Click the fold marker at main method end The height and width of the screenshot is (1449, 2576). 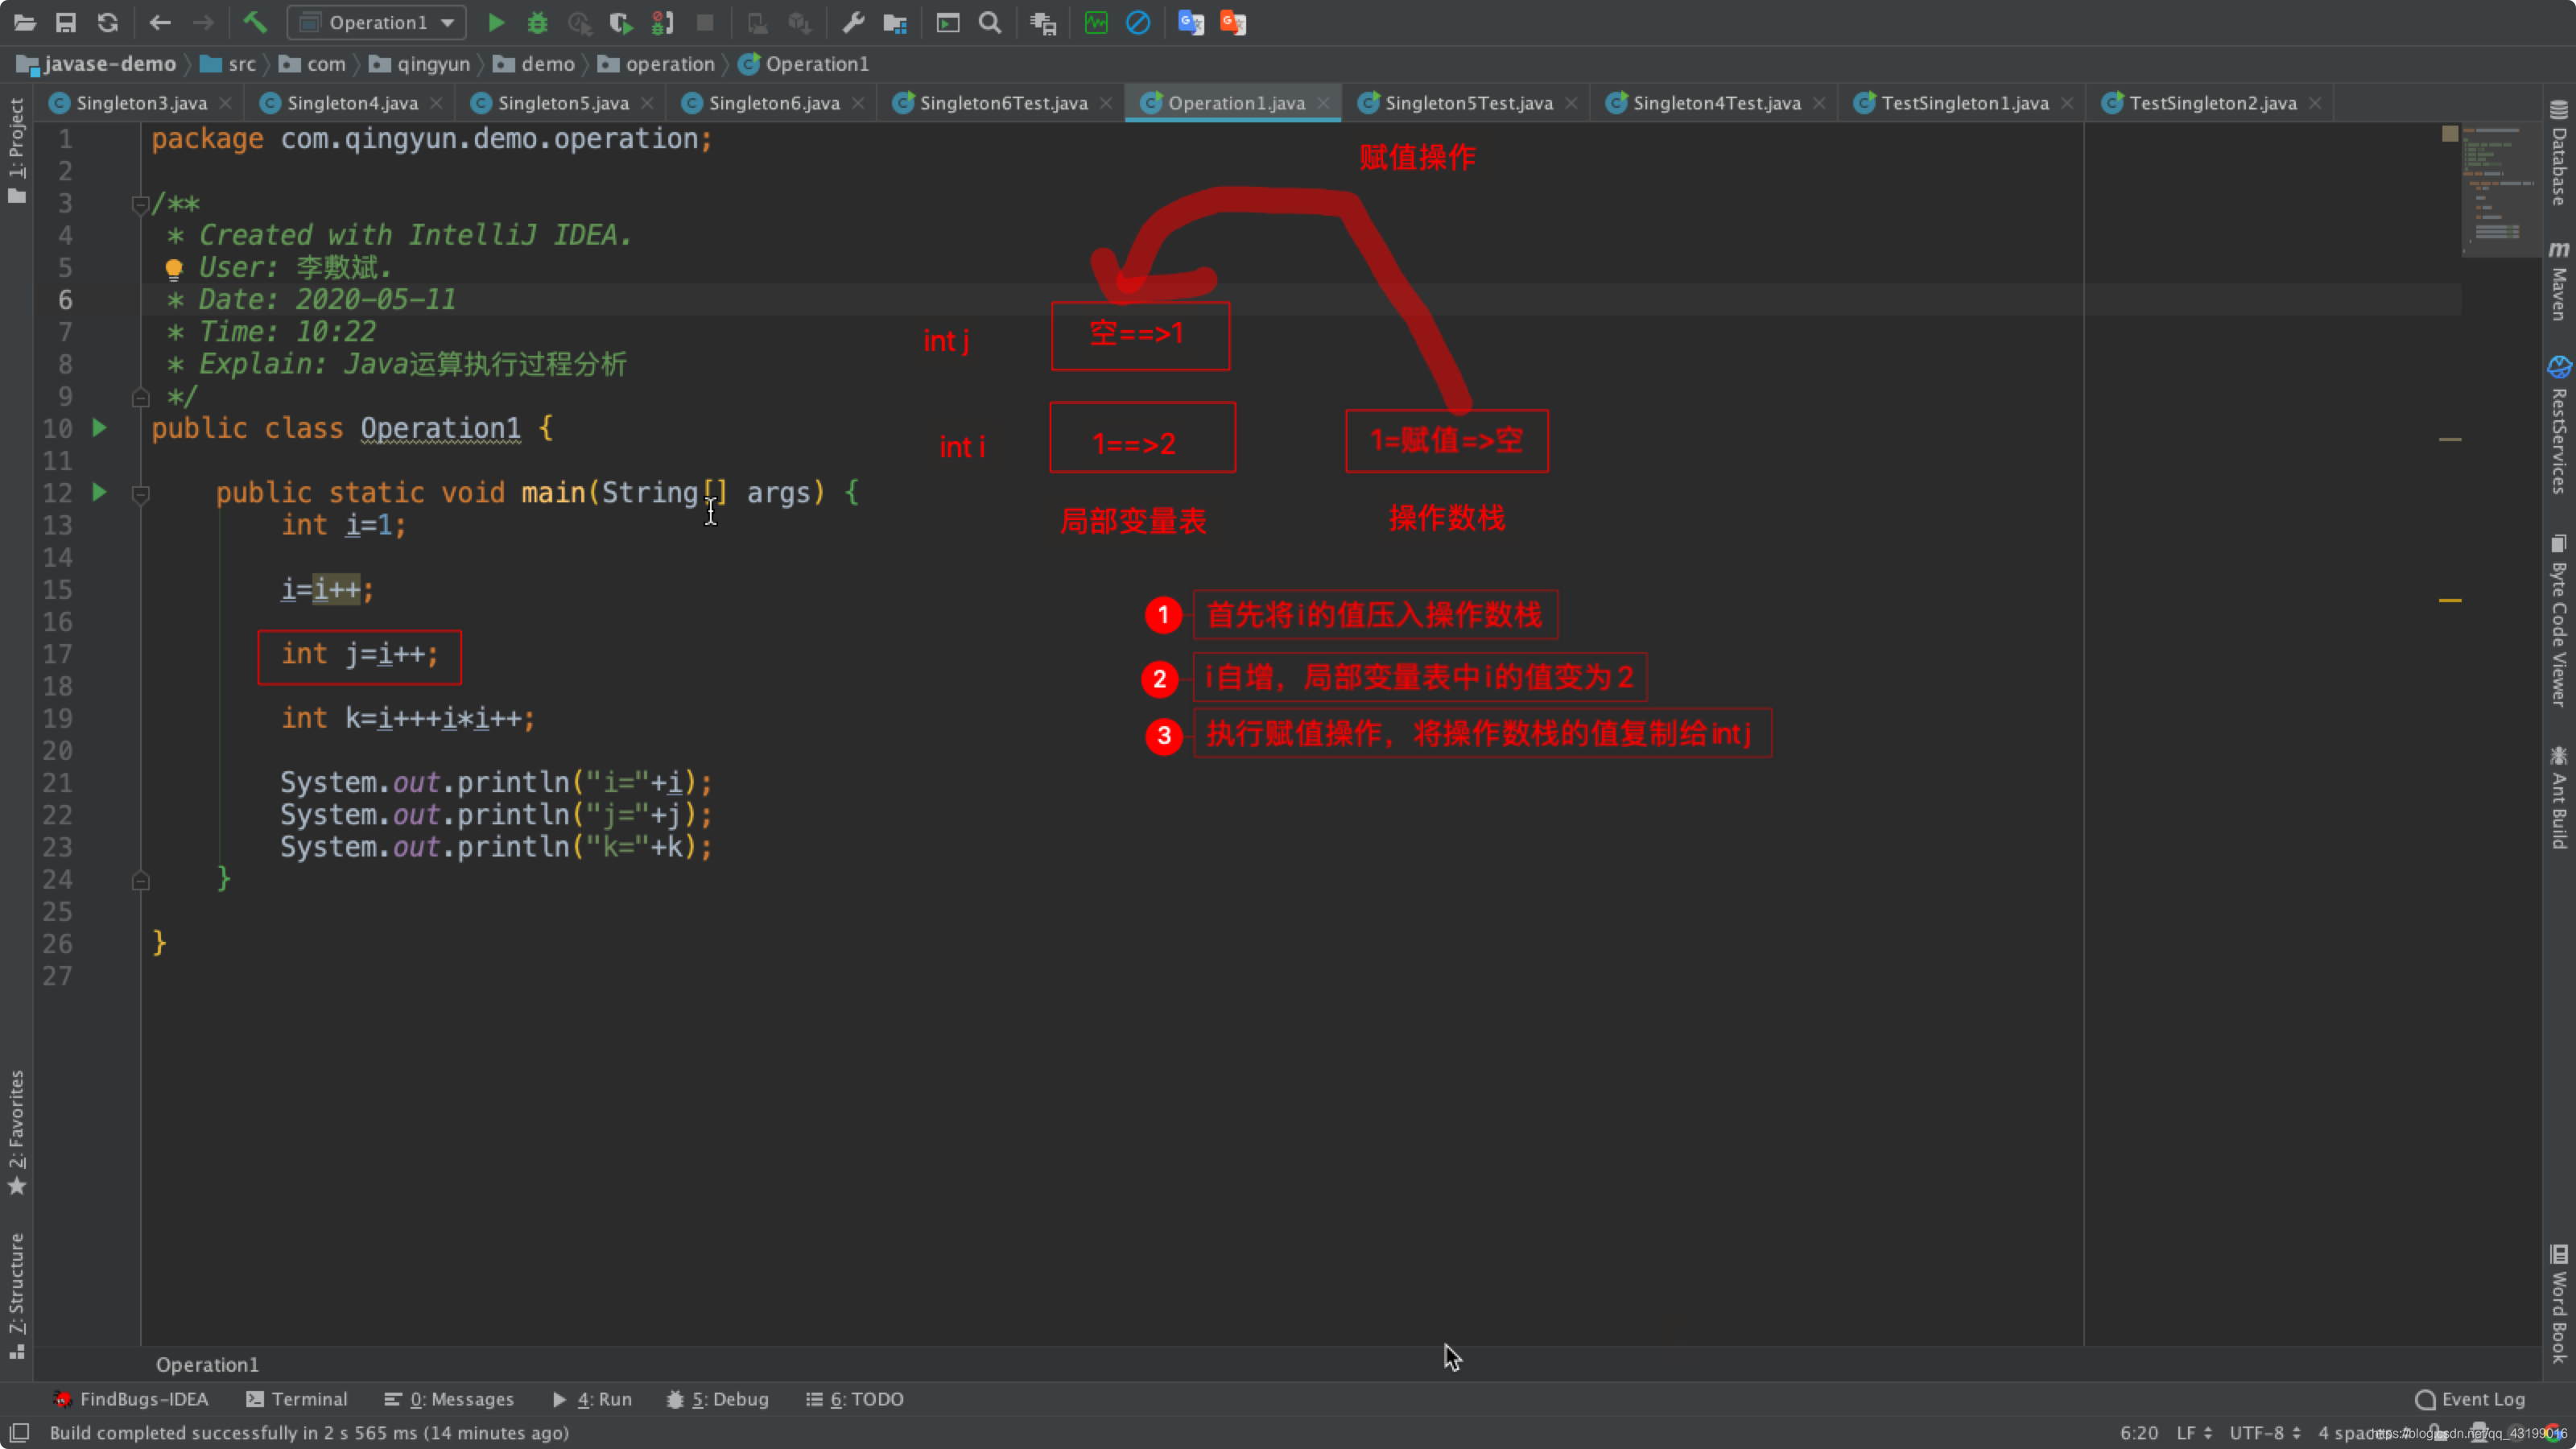coord(141,881)
